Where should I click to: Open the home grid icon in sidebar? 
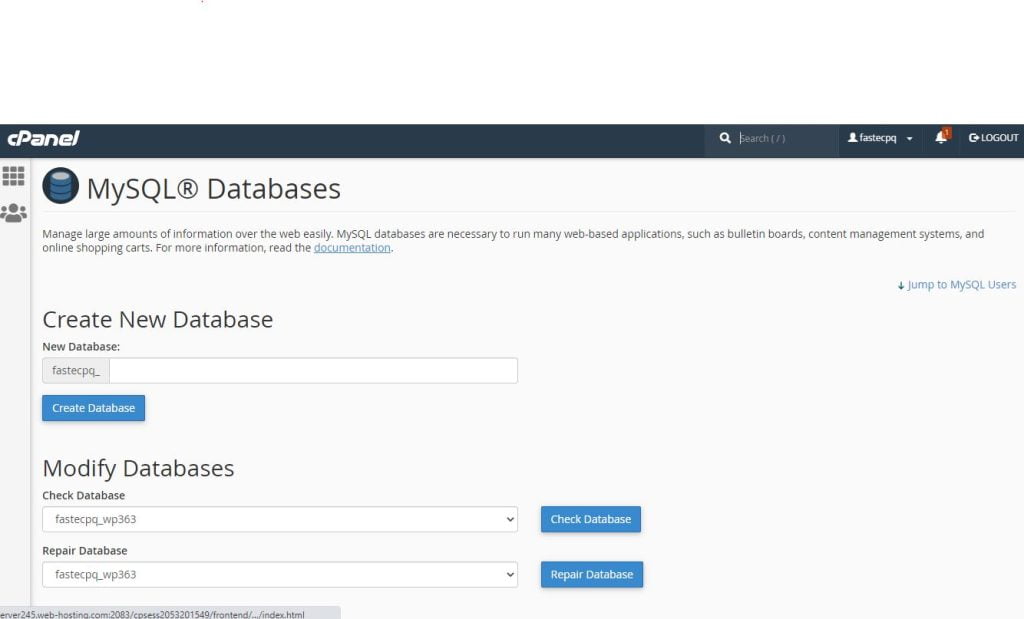[x=14, y=176]
